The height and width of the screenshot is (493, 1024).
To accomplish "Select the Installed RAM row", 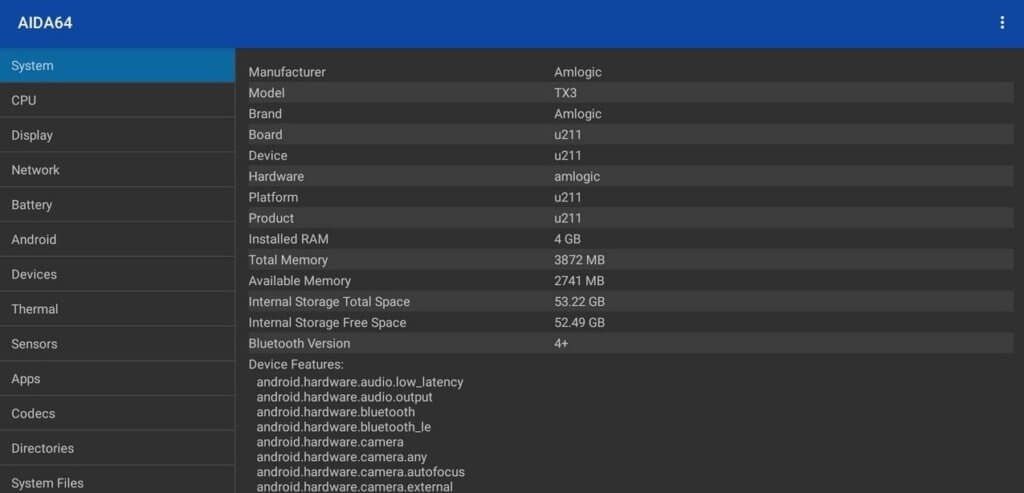I will pyautogui.click(x=630, y=239).
